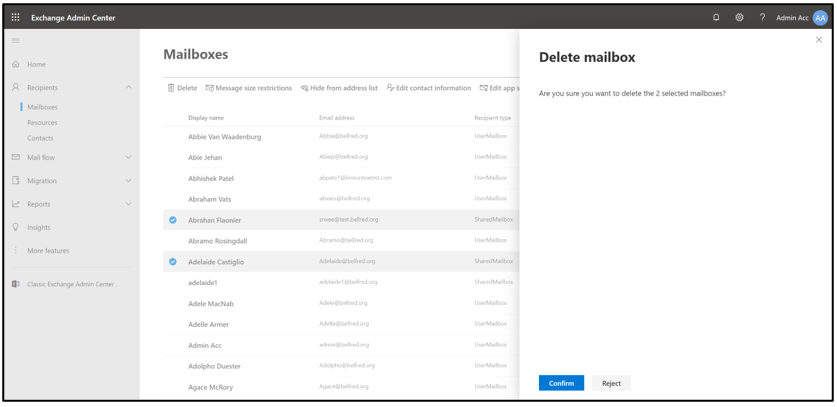The width and height of the screenshot is (837, 407).
Task: Click the Edit app settings icon
Action: click(484, 88)
